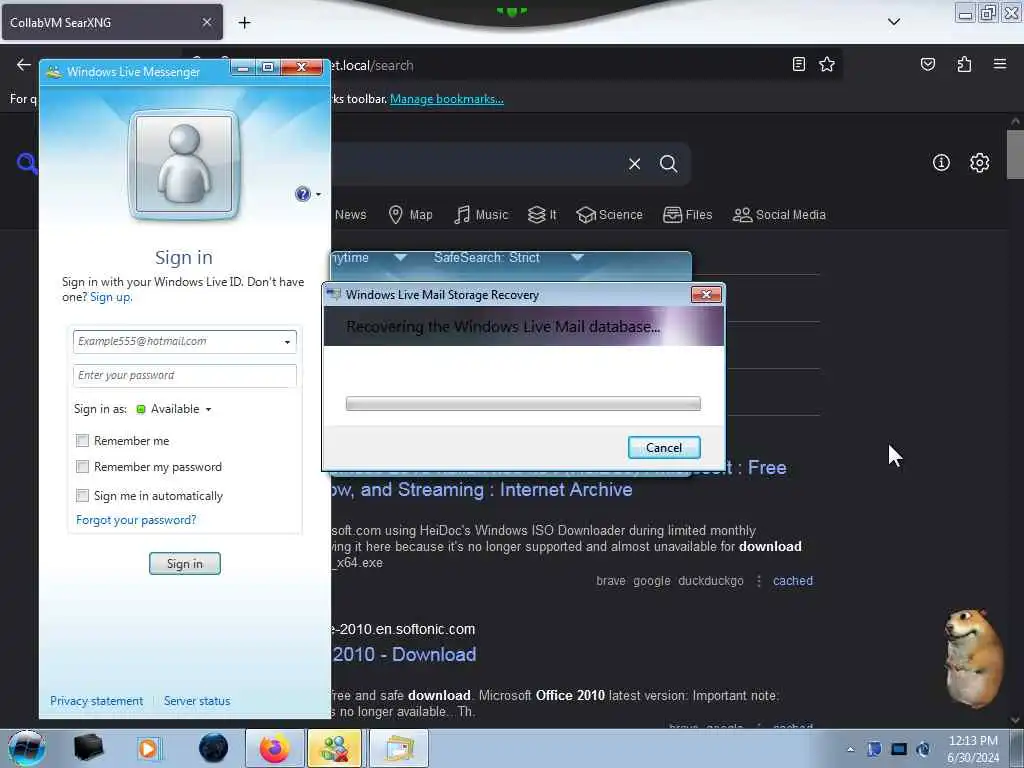Expand the Windows Live ID dropdown arrow

(287, 342)
